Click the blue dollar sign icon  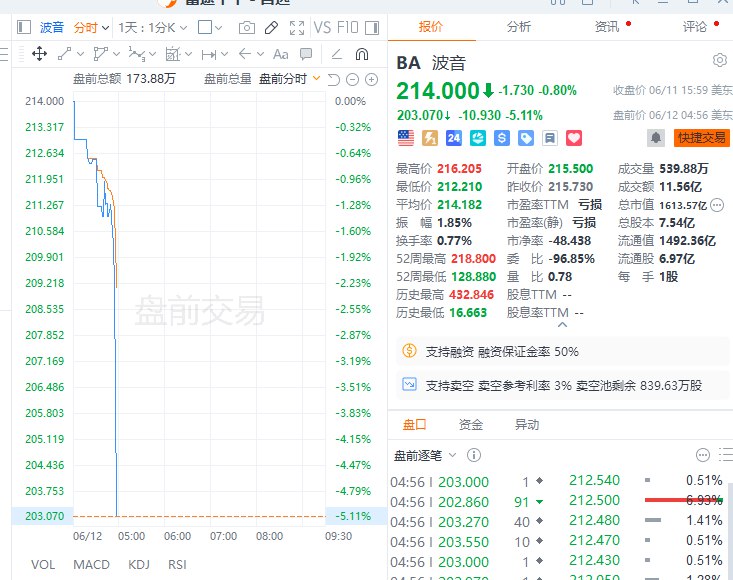(502, 138)
